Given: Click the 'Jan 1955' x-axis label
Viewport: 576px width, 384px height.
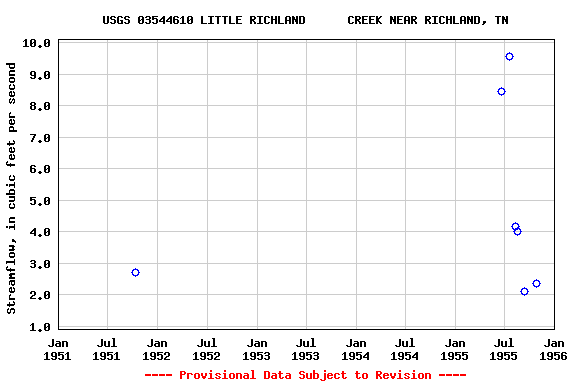Looking at the screenshot, I should [x=455, y=349].
